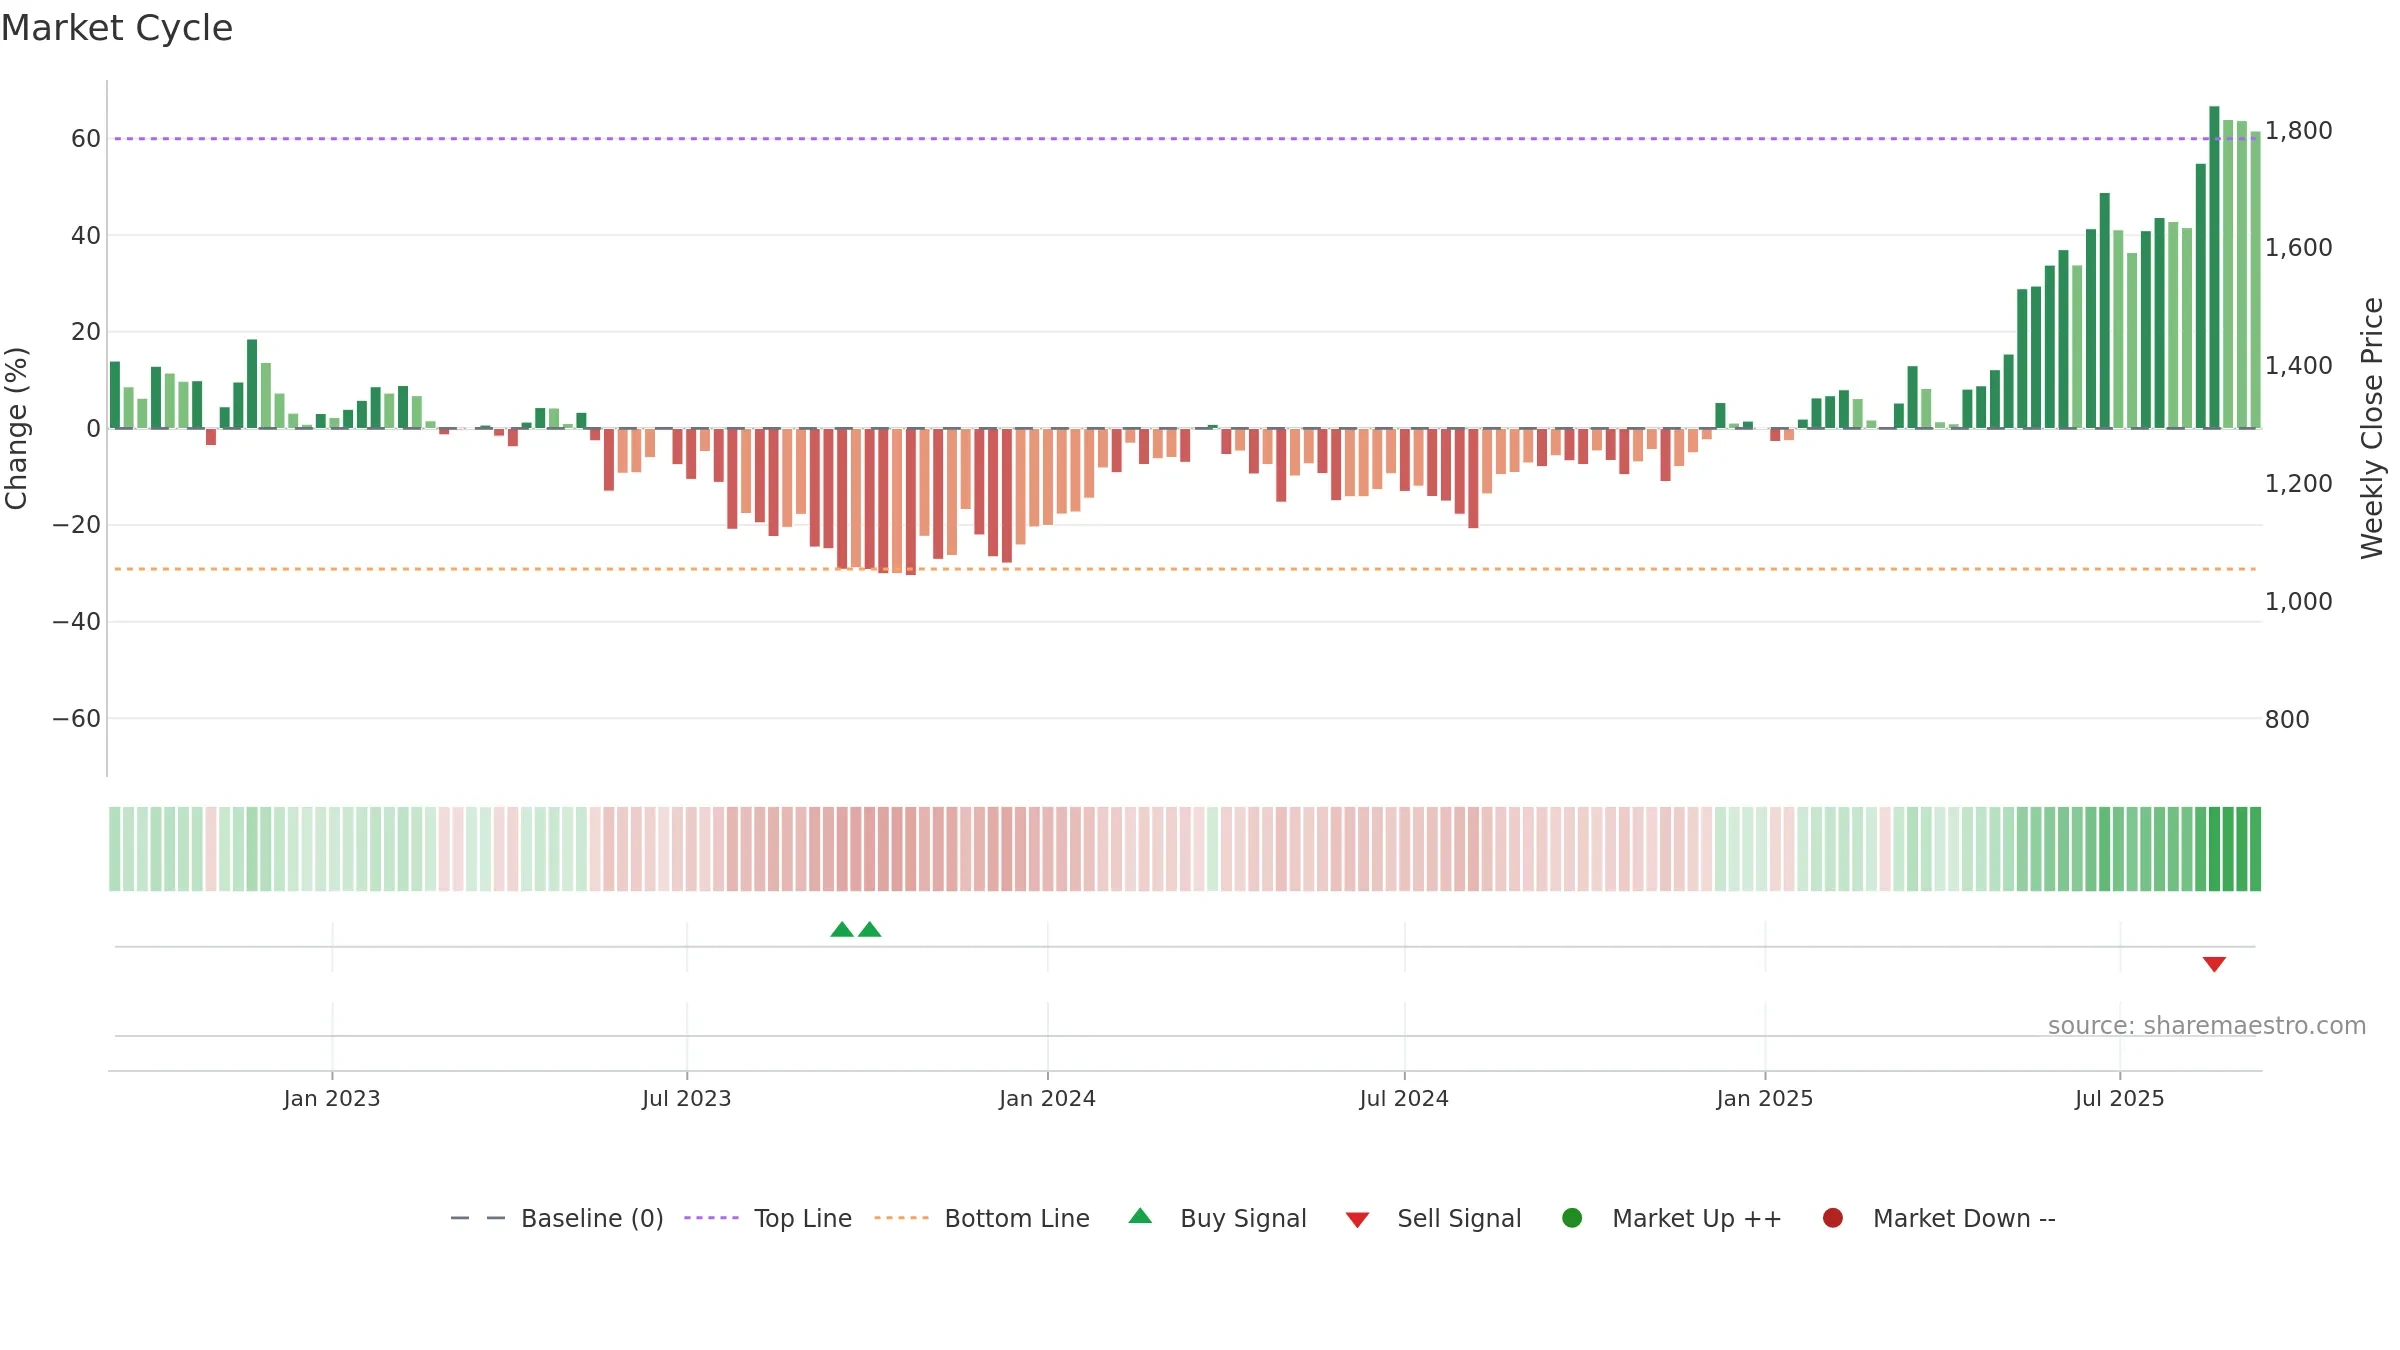
Task: Click the 1,200 right axis label
Action: click(x=2299, y=484)
